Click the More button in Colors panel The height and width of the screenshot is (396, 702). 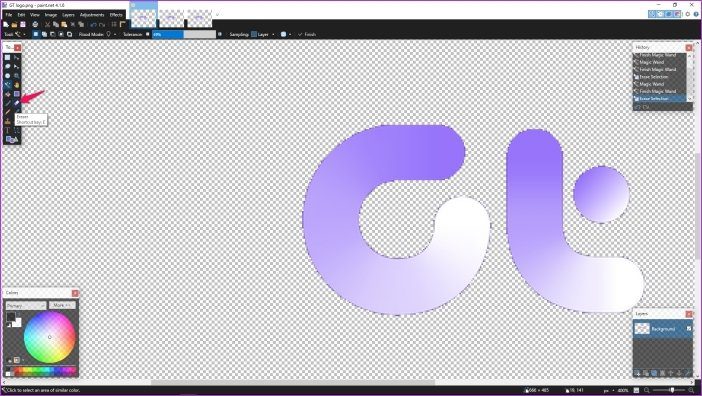pyautogui.click(x=62, y=306)
